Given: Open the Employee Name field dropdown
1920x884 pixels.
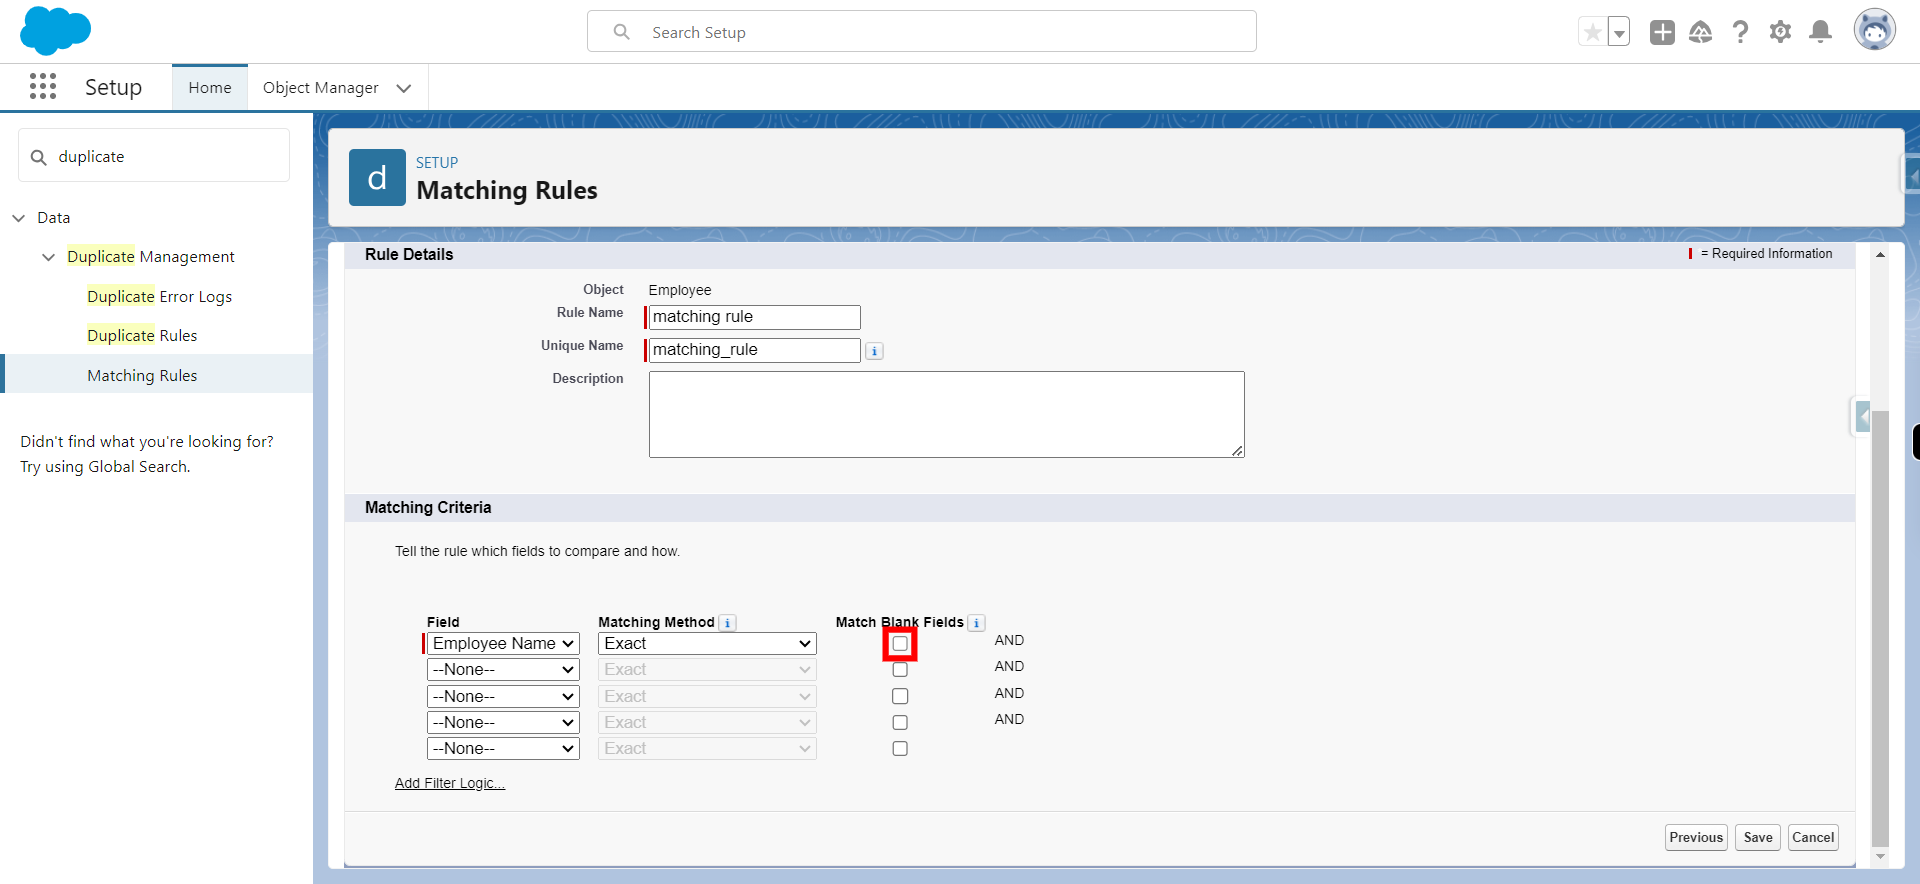Looking at the screenshot, I should click(503, 644).
